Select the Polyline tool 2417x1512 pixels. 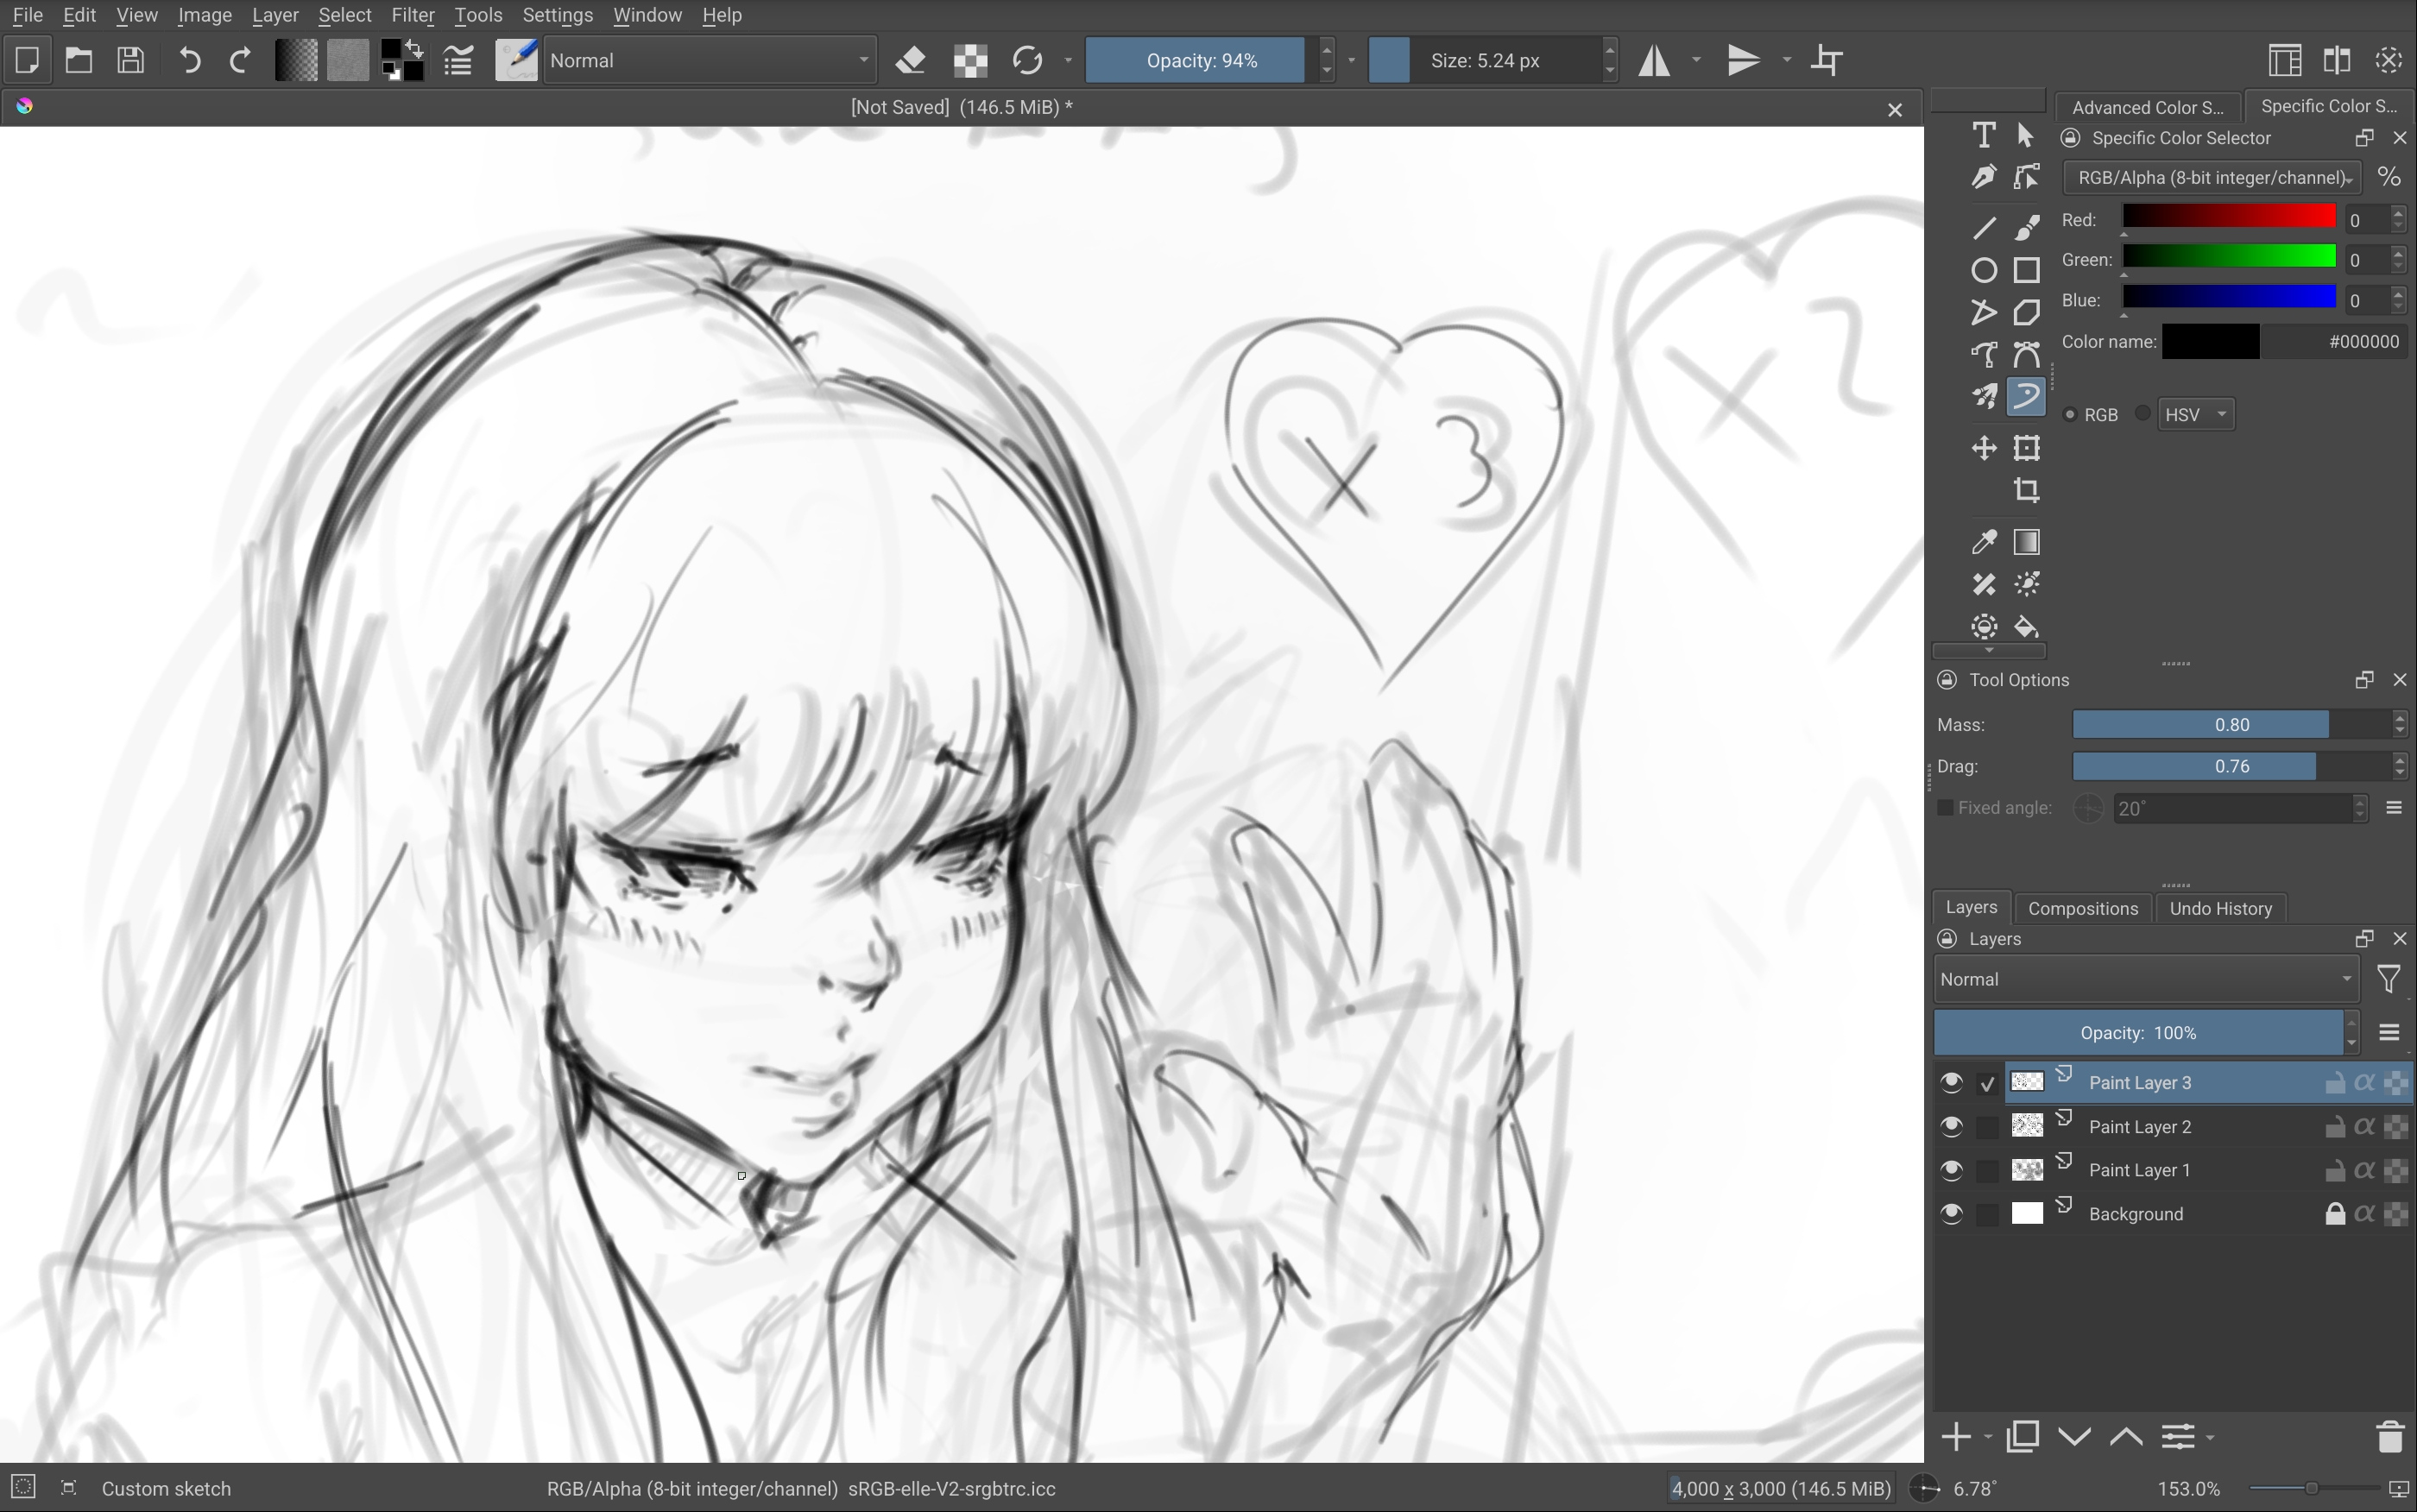click(1984, 312)
